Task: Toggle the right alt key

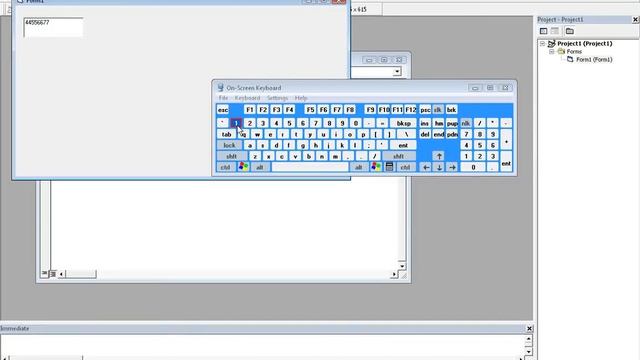Action: coord(358,167)
